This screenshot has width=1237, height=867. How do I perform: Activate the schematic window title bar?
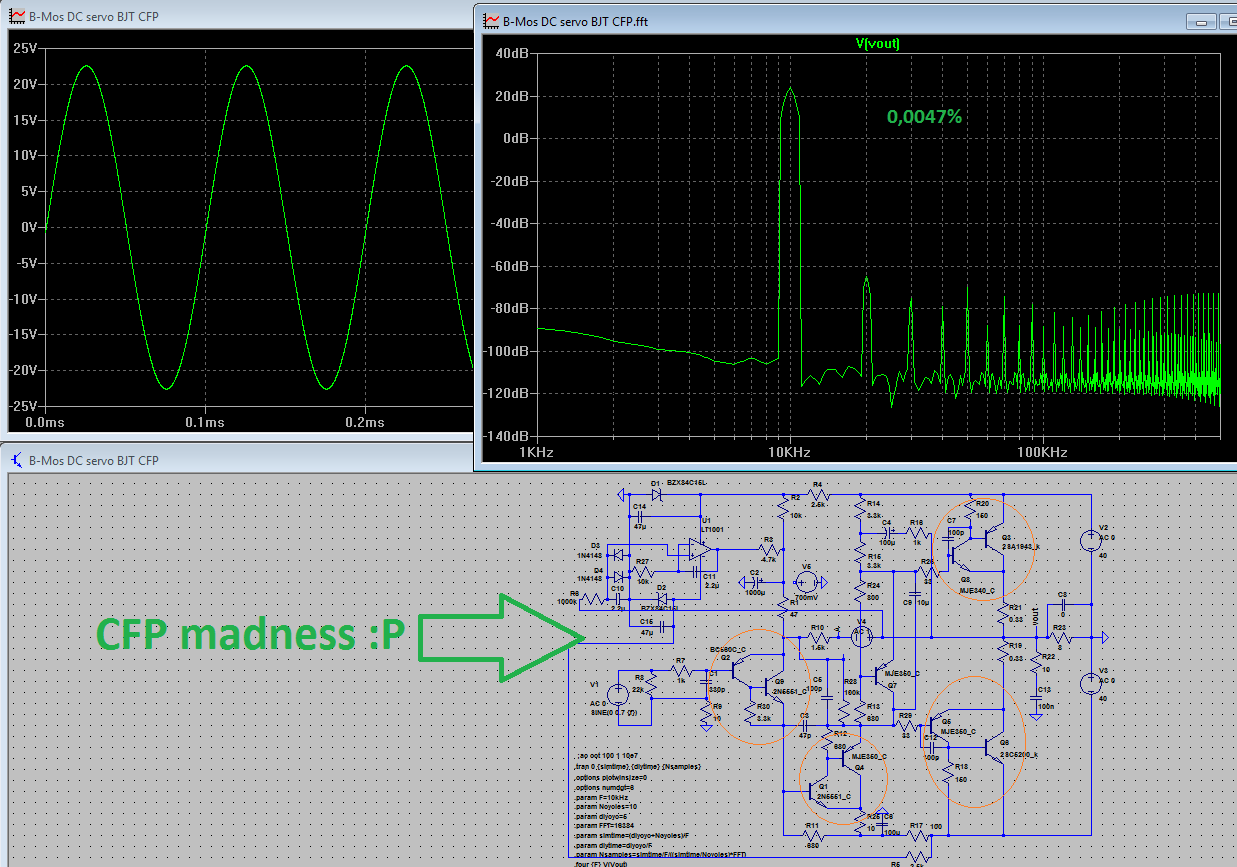coord(238,461)
